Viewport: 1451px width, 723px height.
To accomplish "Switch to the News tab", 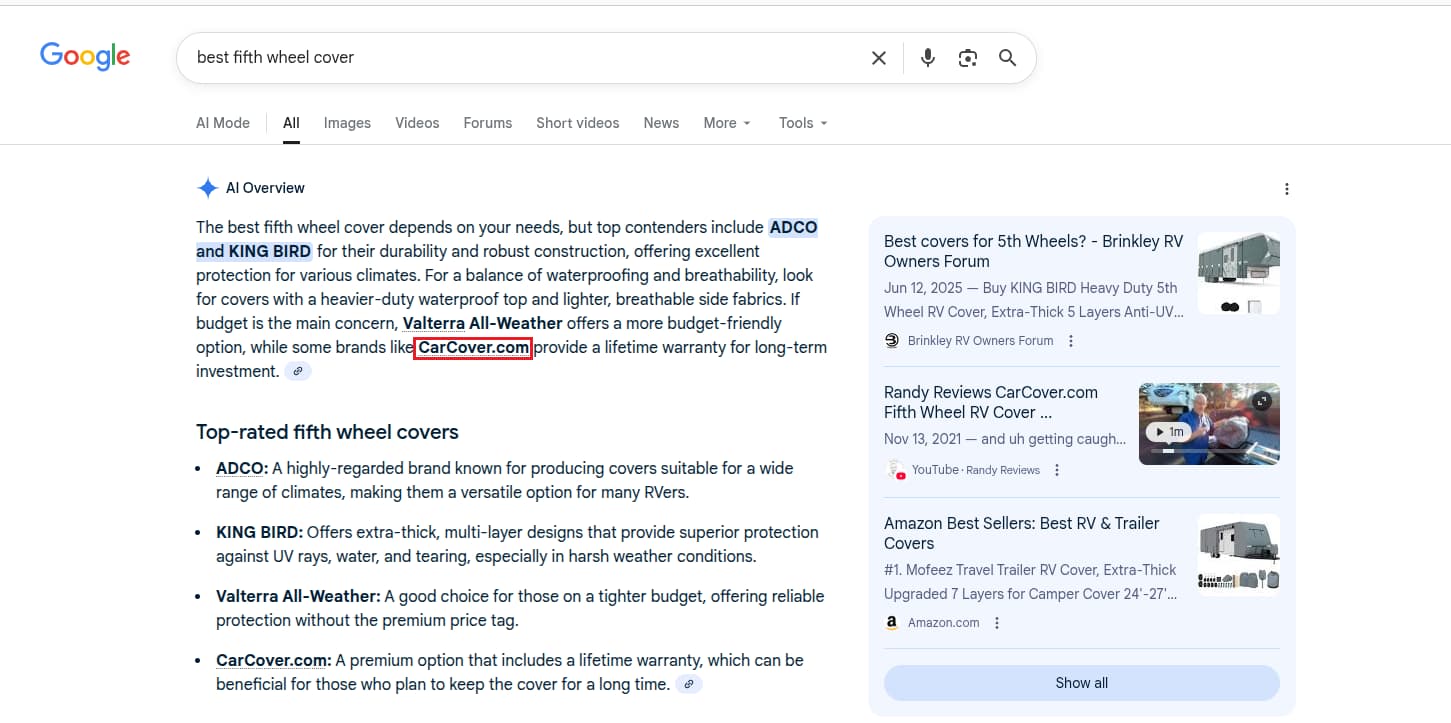I will coord(660,122).
